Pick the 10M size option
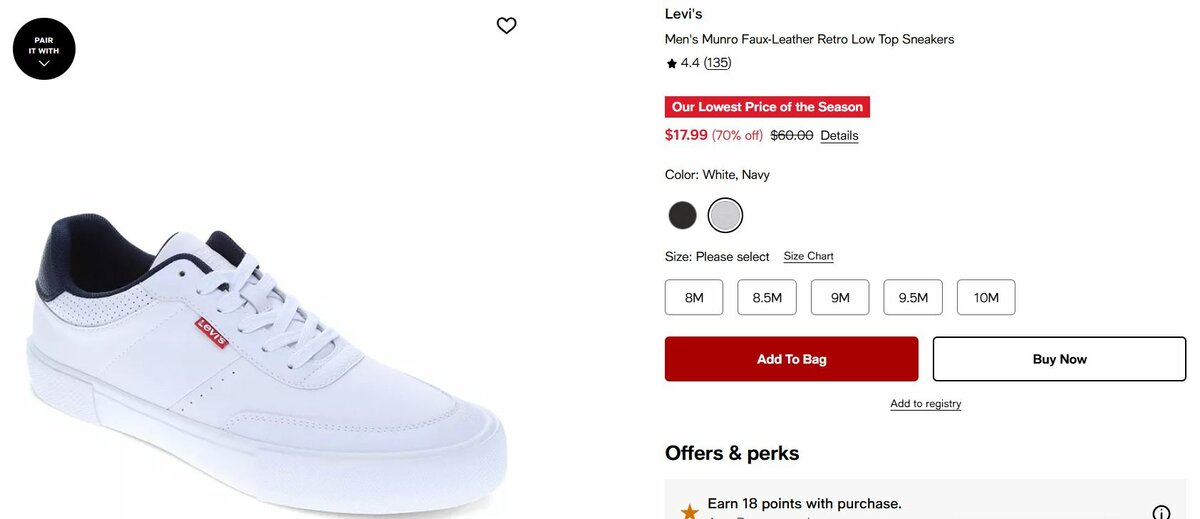 [x=986, y=298]
